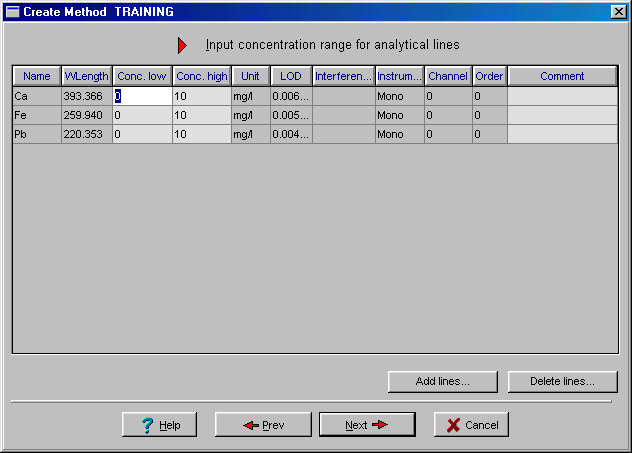The image size is (632, 453).
Task: Edit Conc. high value for Fe
Action: [202, 115]
